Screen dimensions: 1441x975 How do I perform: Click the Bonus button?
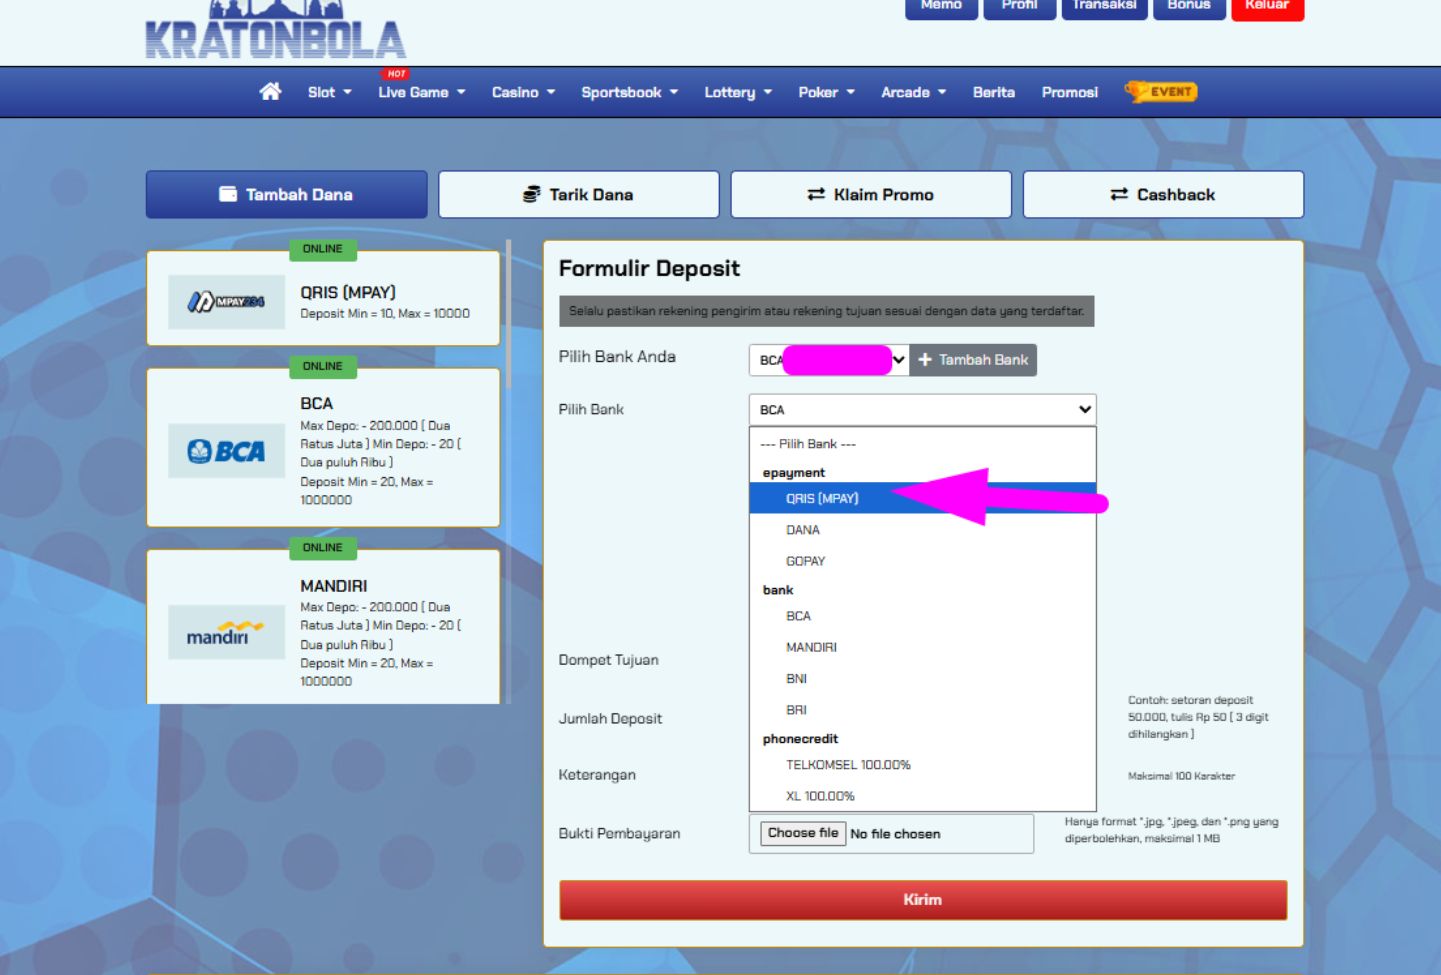click(x=1189, y=8)
